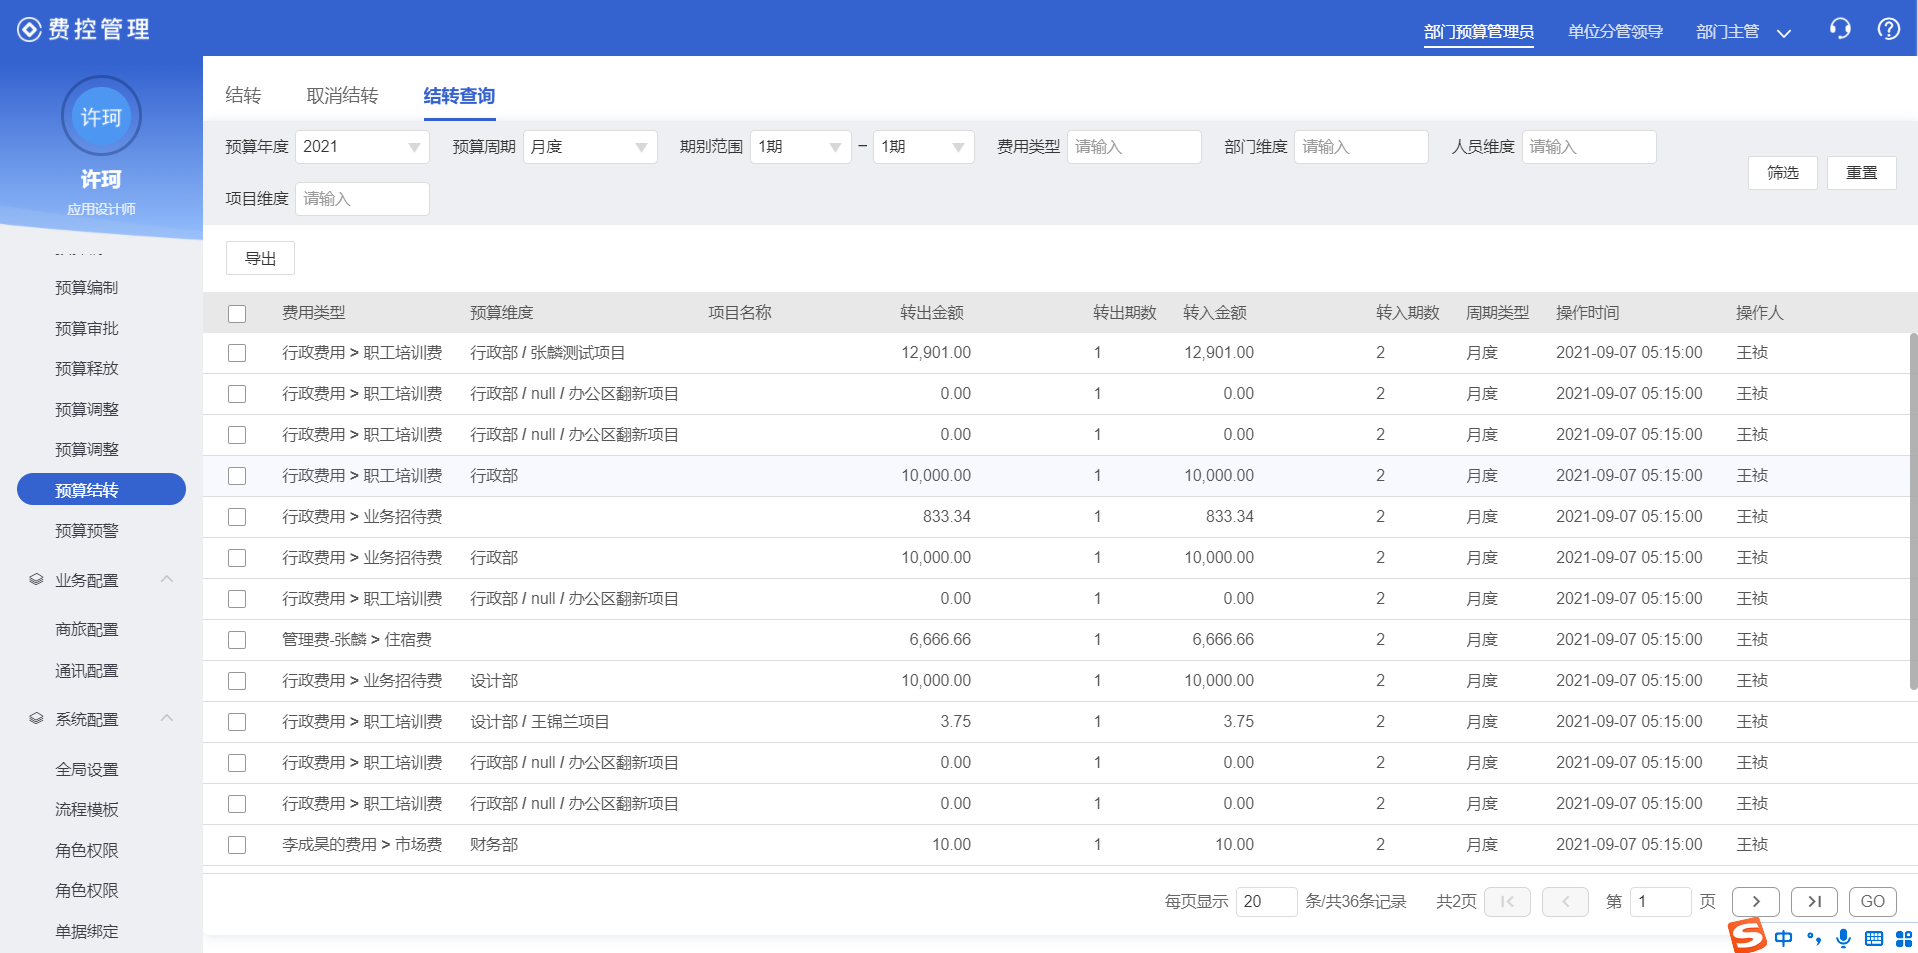Open 全局设置 in sidebar
The image size is (1918, 953).
click(87, 770)
